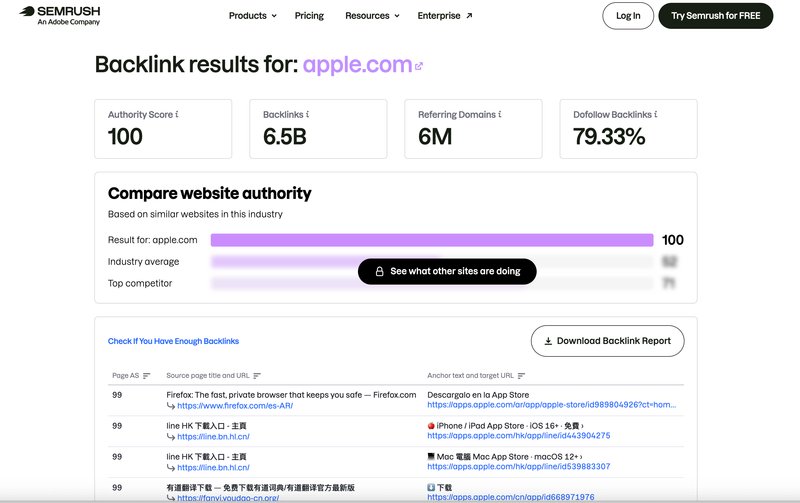
Task: Open apple.com domain link in heading
Action: pos(357,65)
